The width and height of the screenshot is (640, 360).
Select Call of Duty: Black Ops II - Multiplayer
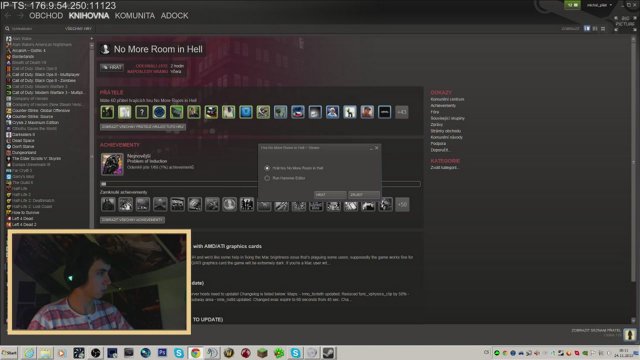46,75
